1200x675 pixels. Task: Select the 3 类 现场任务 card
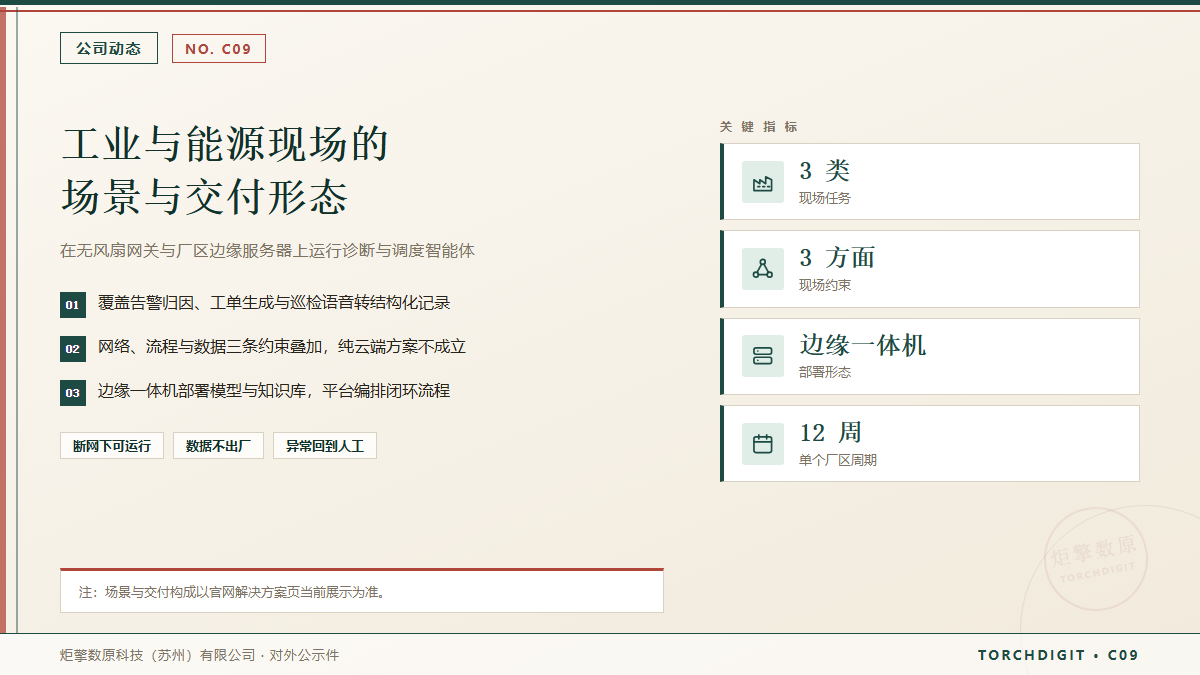click(930, 182)
